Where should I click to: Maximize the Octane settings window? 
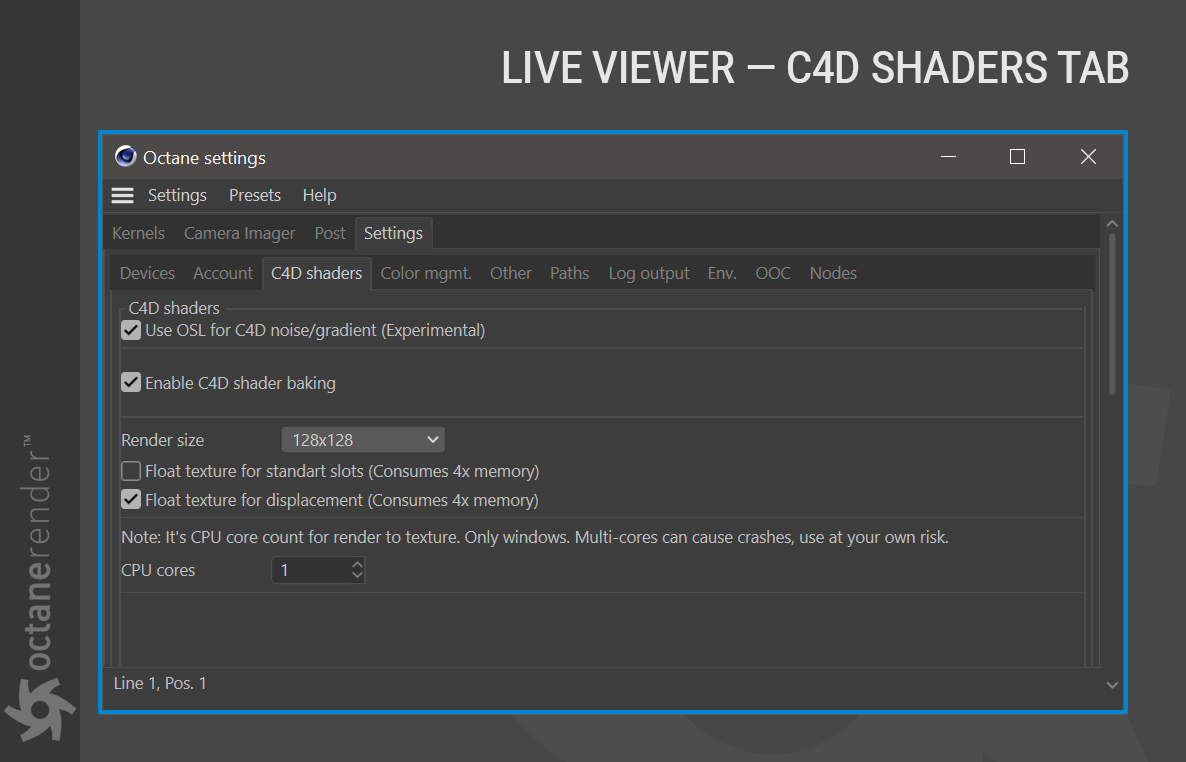1017,157
